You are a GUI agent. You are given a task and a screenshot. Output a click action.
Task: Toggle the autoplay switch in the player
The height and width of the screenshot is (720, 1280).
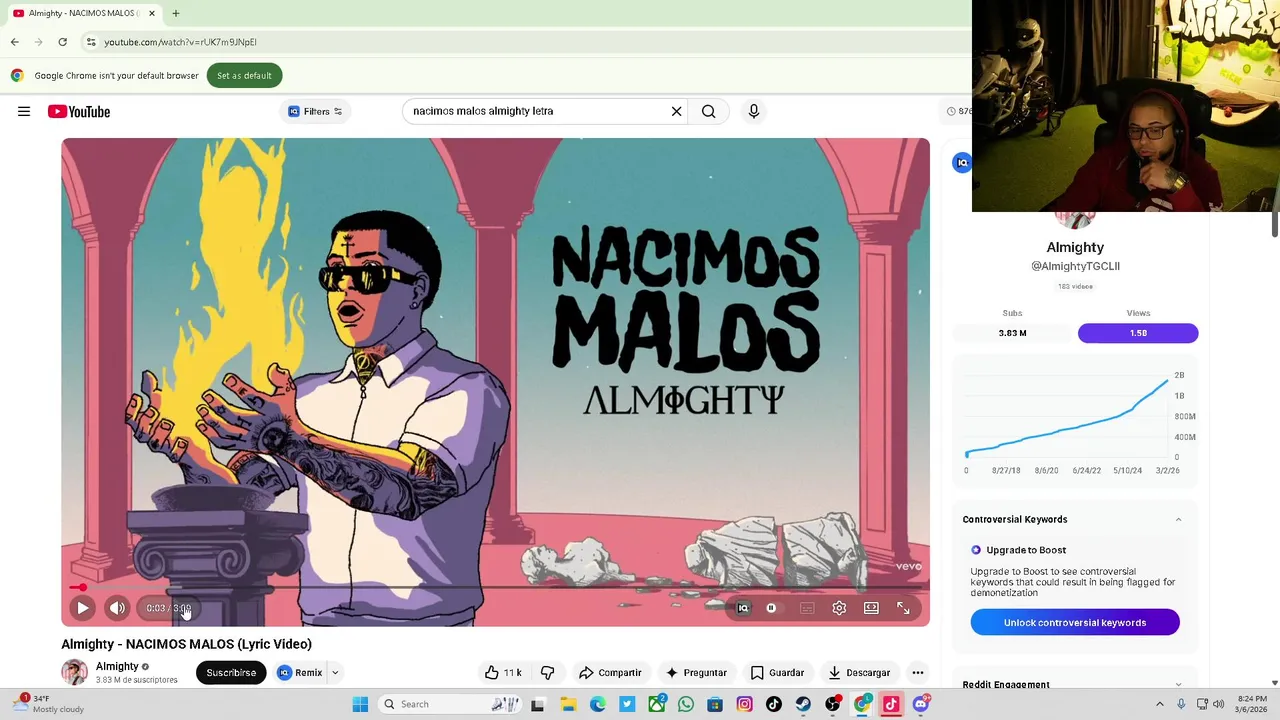[x=771, y=608]
